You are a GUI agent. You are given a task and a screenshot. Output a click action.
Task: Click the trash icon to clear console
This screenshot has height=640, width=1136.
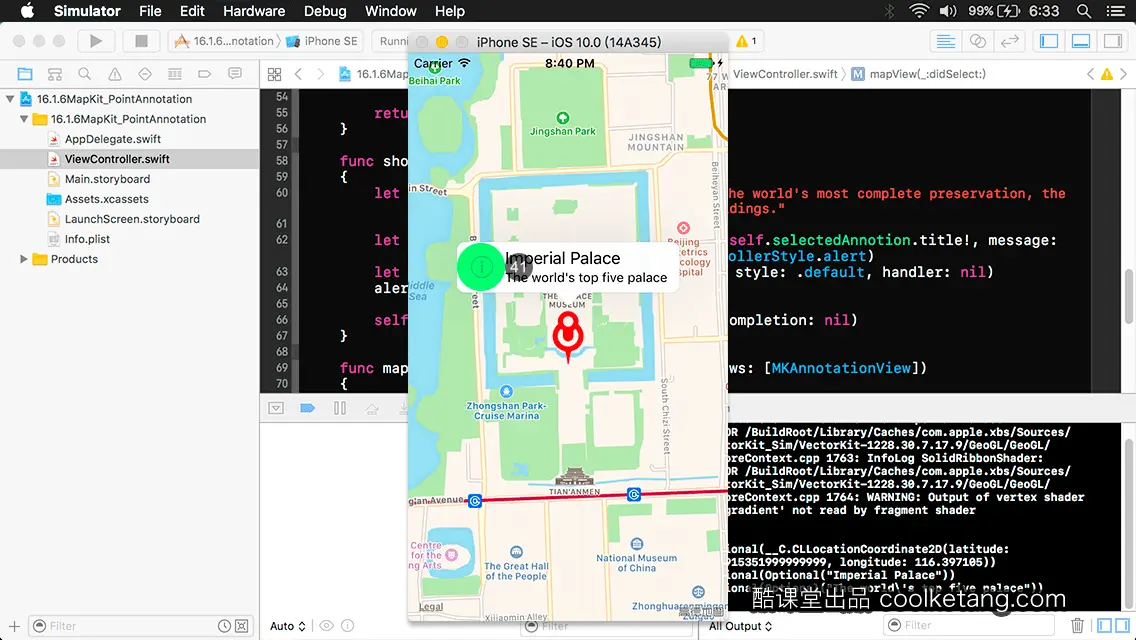click(1077, 626)
